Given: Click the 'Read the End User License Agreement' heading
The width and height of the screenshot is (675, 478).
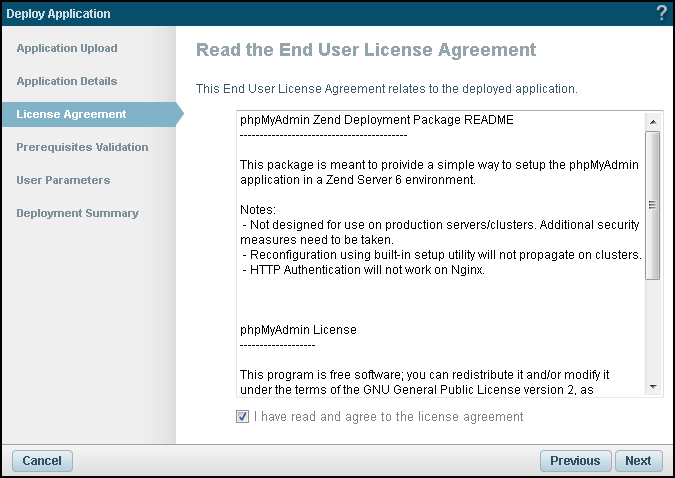Looking at the screenshot, I should tap(366, 50).
